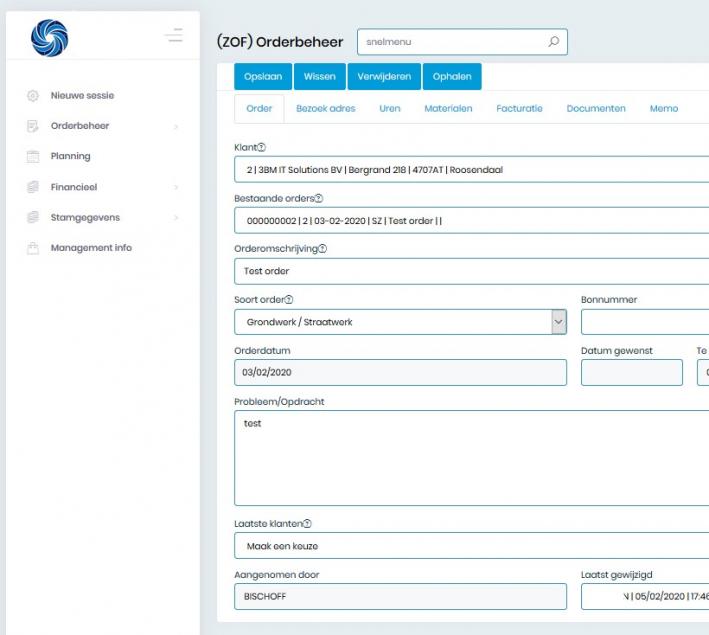This screenshot has width=709, height=635.
Task: Collapse sidebar with the hamburger menu icon
Action: point(174,36)
